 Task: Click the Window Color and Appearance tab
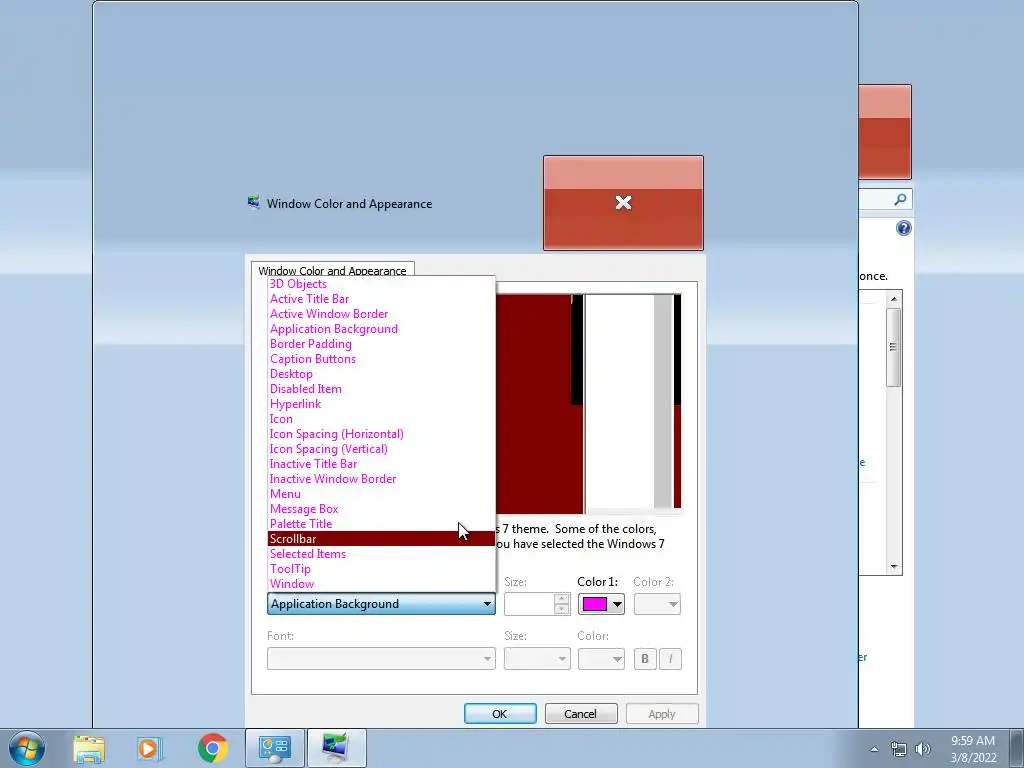pyautogui.click(x=332, y=270)
